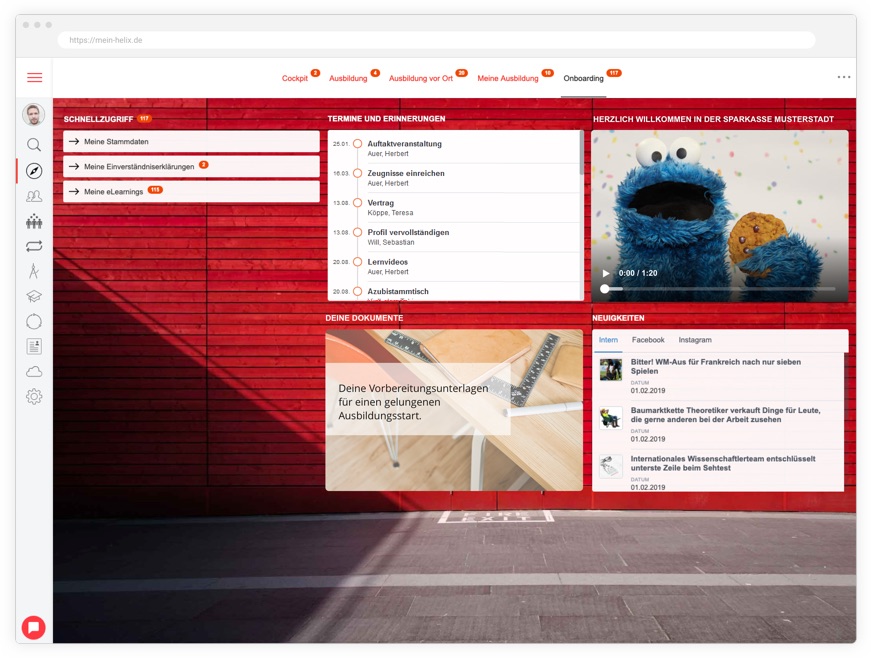The image size is (871, 658).
Task: Select the Facebook news tab
Action: pyautogui.click(x=648, y=340)
